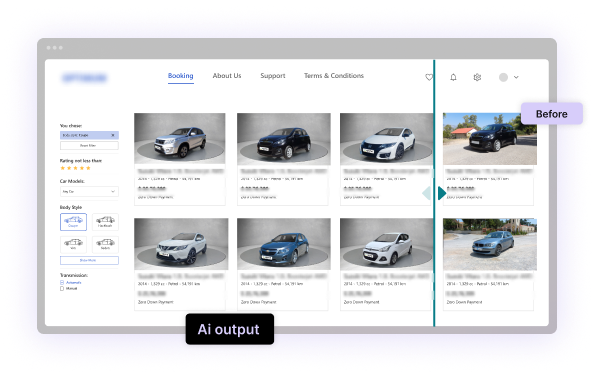Screen dimensions: 594x374
Task: Set rating to first star
Action: pos(63,168)
